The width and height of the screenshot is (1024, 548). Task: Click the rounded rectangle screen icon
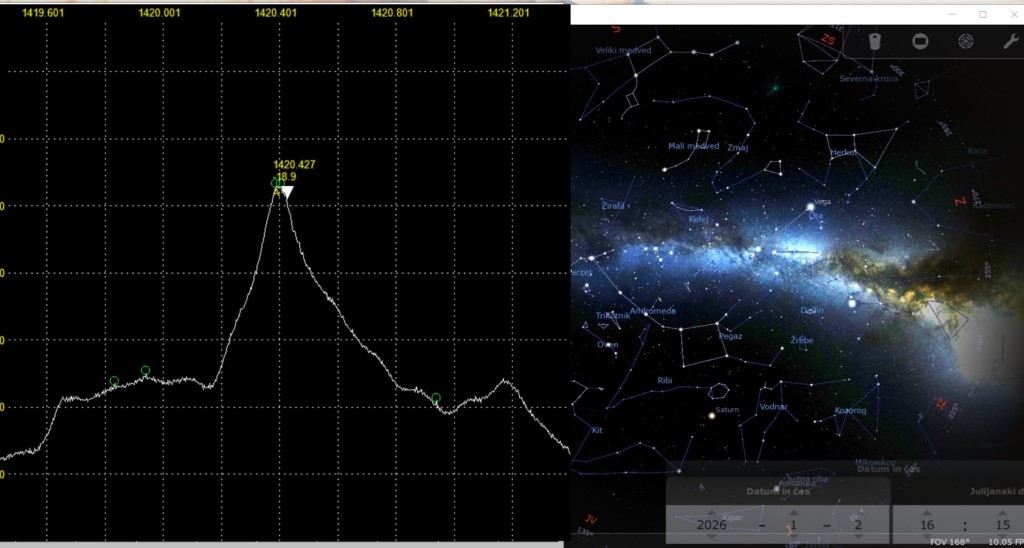(920, 41)
